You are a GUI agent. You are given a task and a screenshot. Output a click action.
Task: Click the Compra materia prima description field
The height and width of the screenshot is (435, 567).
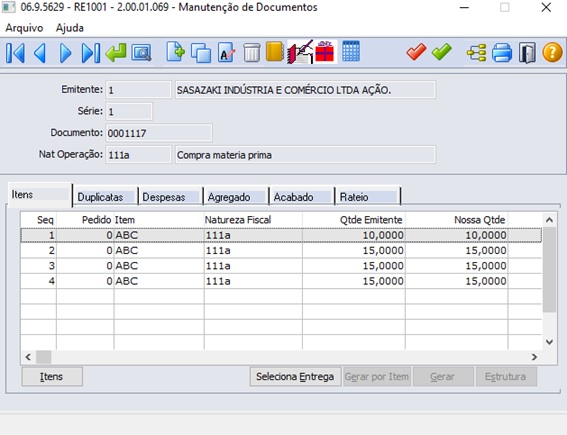tap(305, 155)
